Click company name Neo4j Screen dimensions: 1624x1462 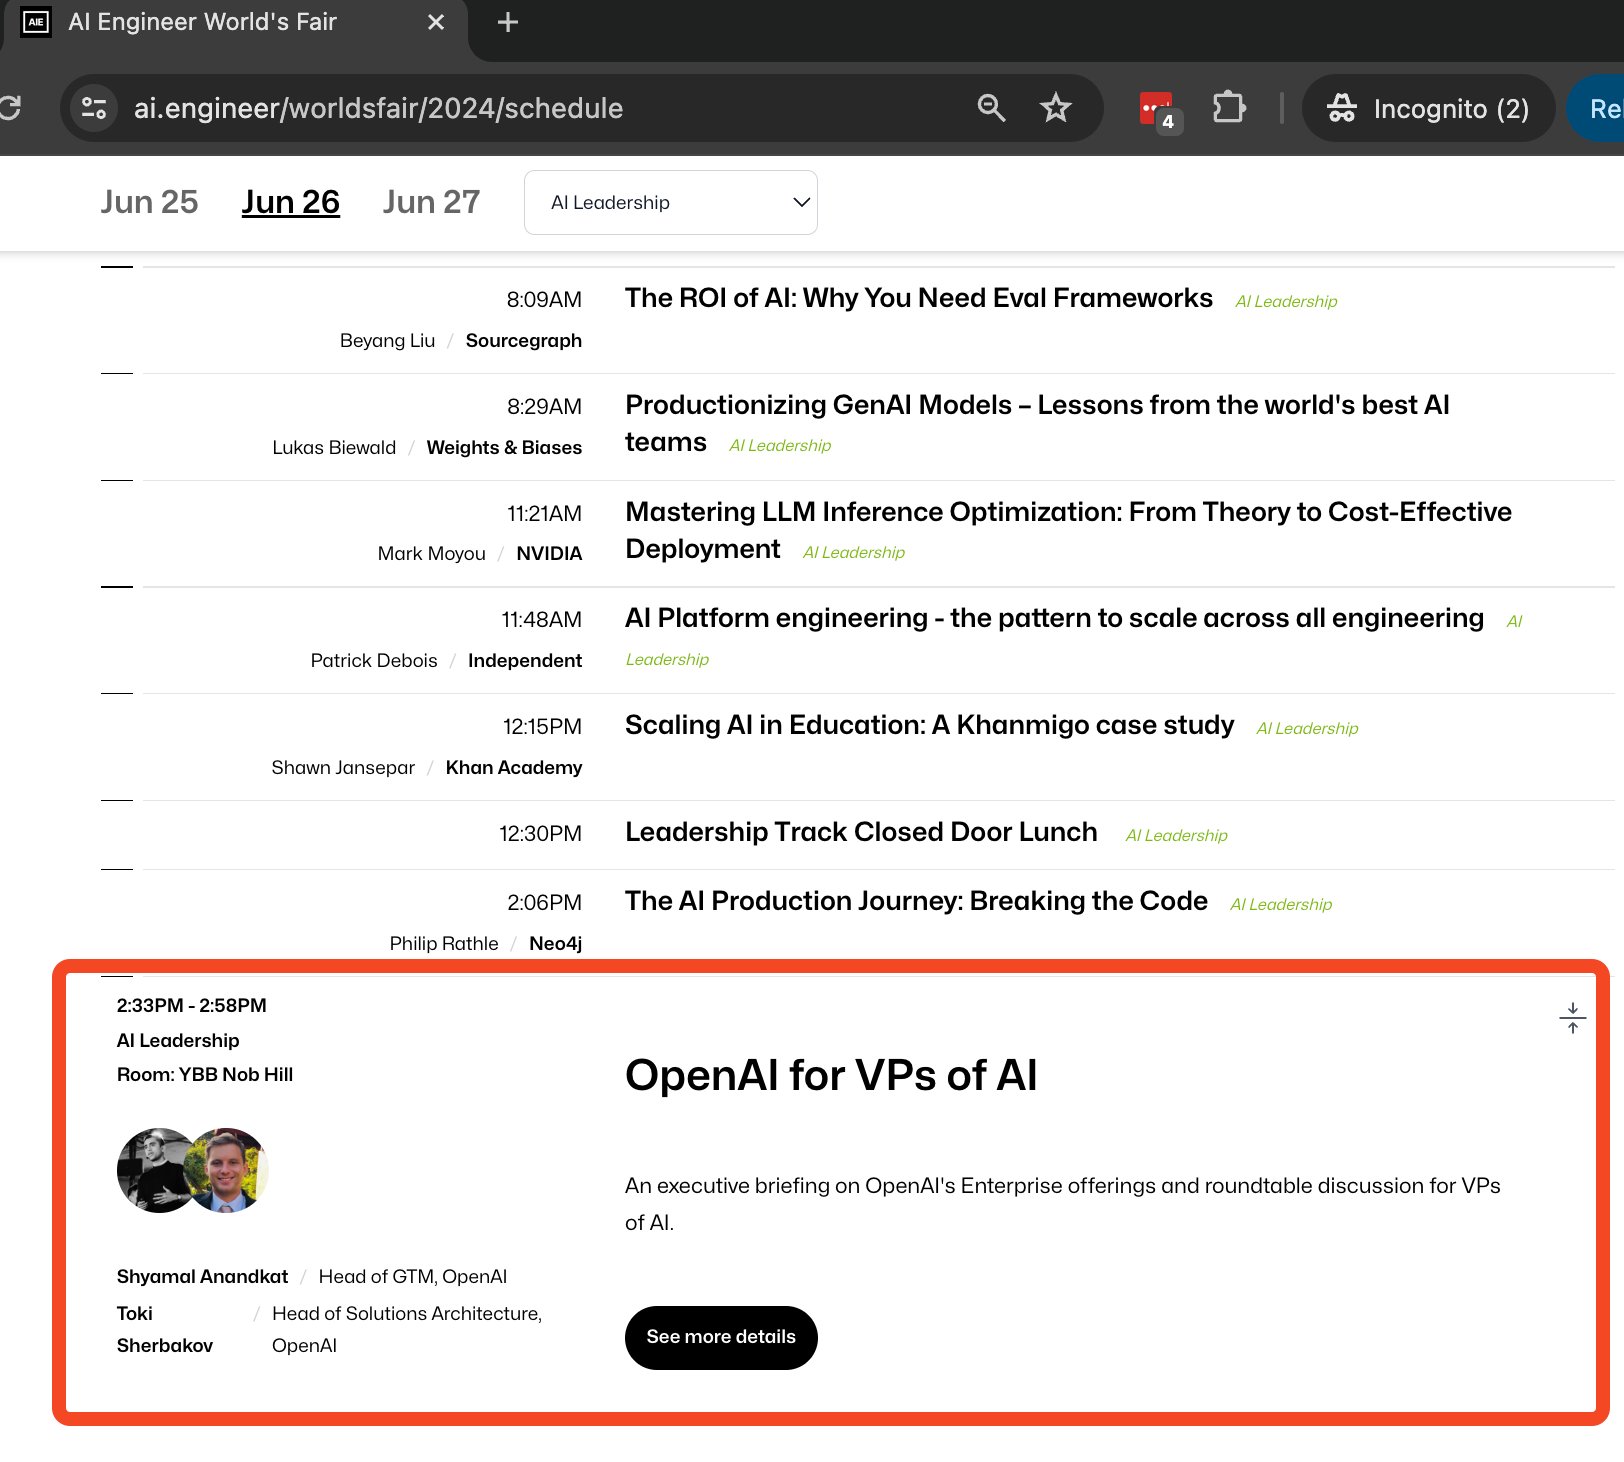tap(556, 943)
